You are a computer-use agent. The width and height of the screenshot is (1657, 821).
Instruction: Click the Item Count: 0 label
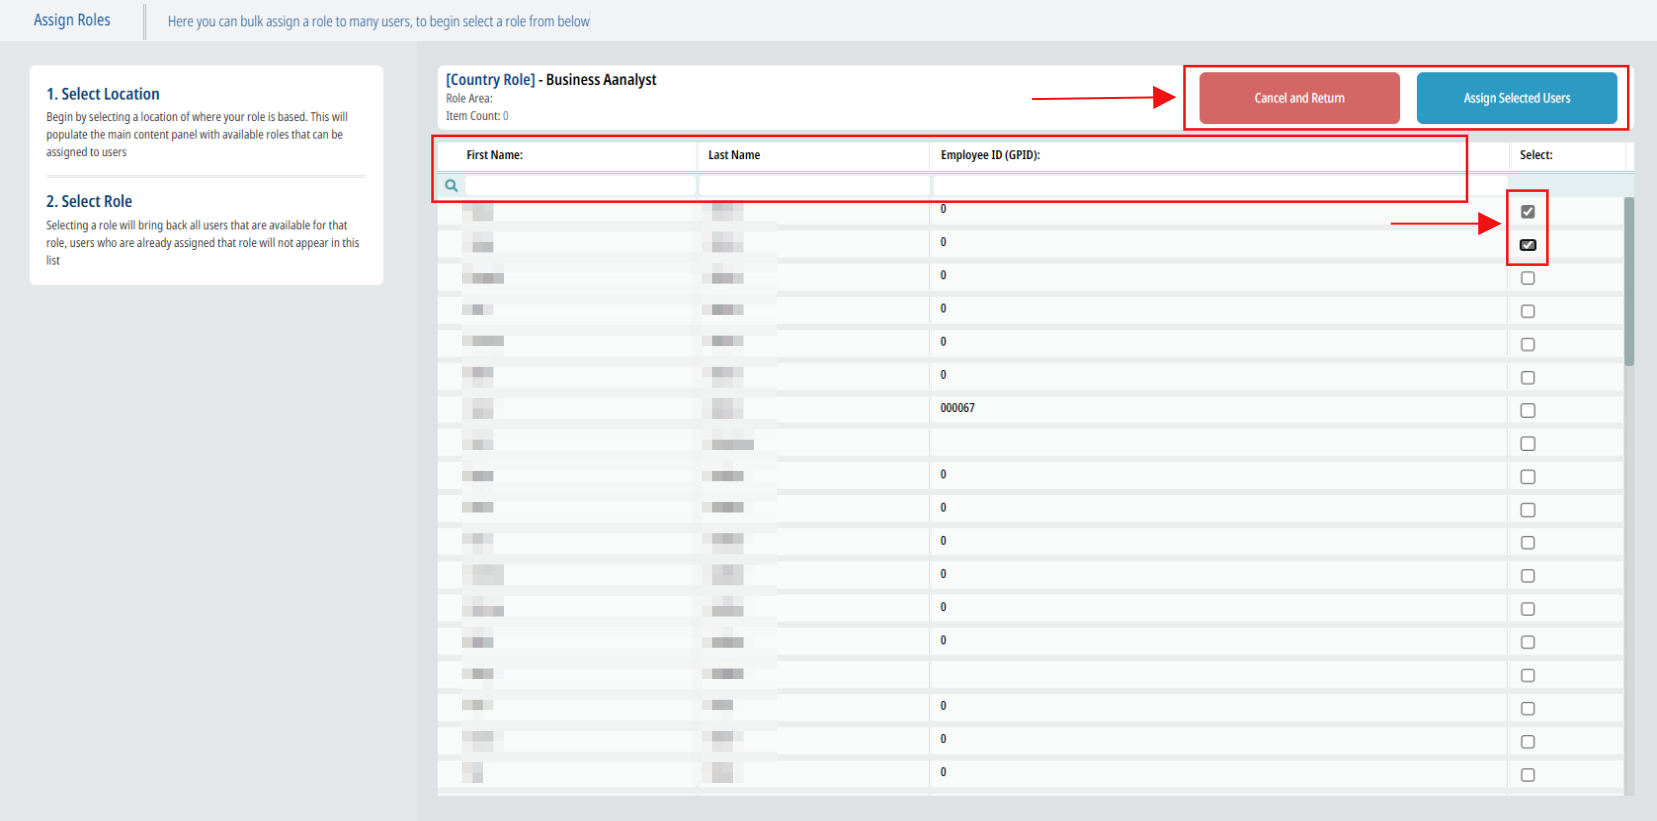[x=477, y=116]
